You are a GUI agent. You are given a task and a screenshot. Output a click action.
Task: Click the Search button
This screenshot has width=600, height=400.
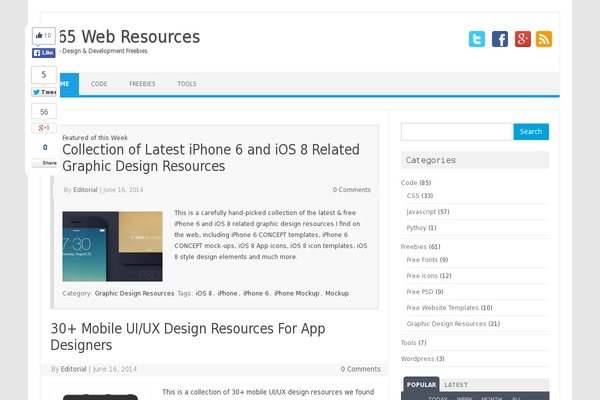(531, 132)
